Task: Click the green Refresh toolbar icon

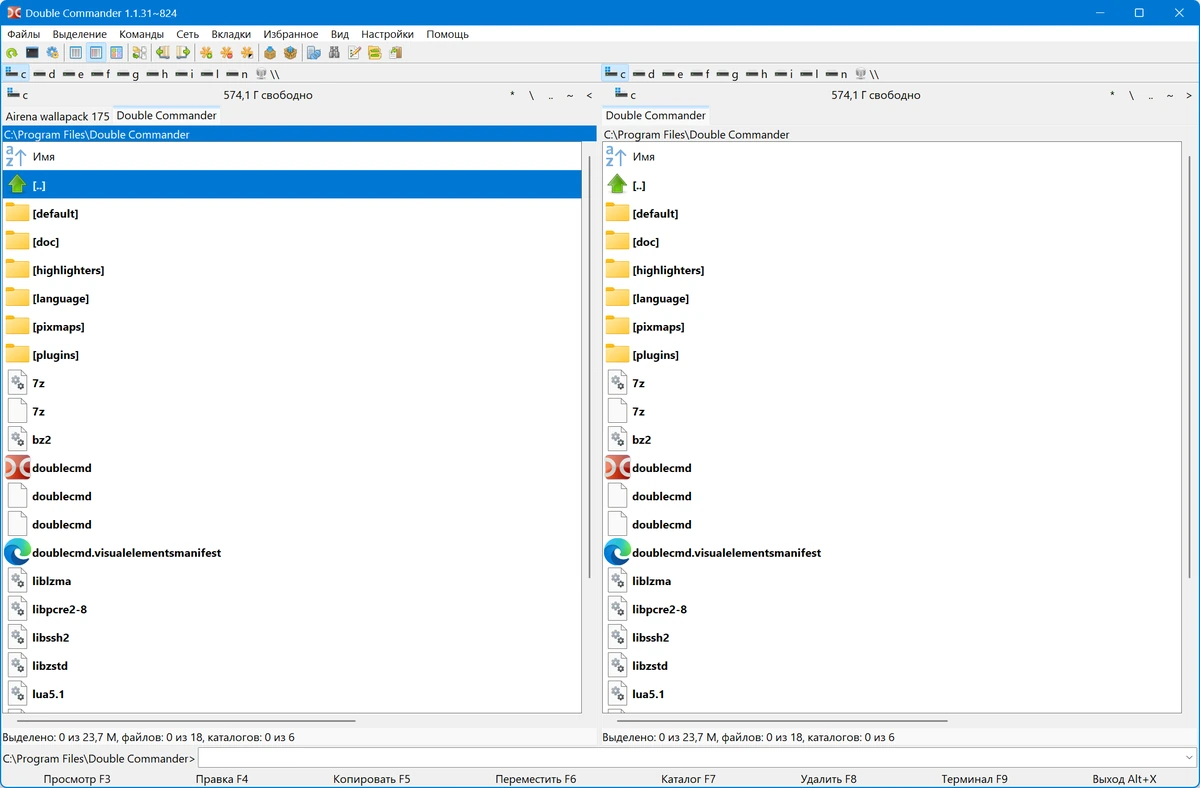Action: (x=12, y=53)
